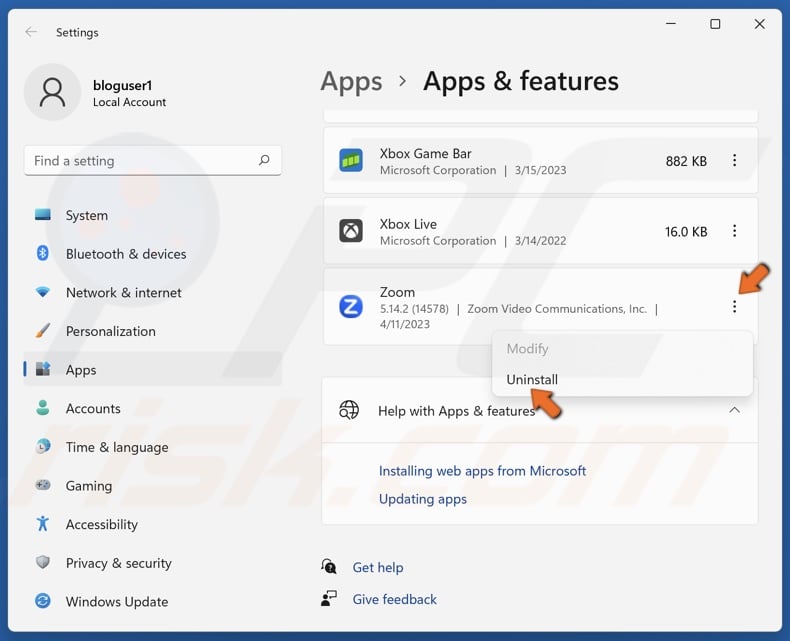Collapse the Help with Apps & features section
The width and height of the screenshot is (790, 641).
735,410
